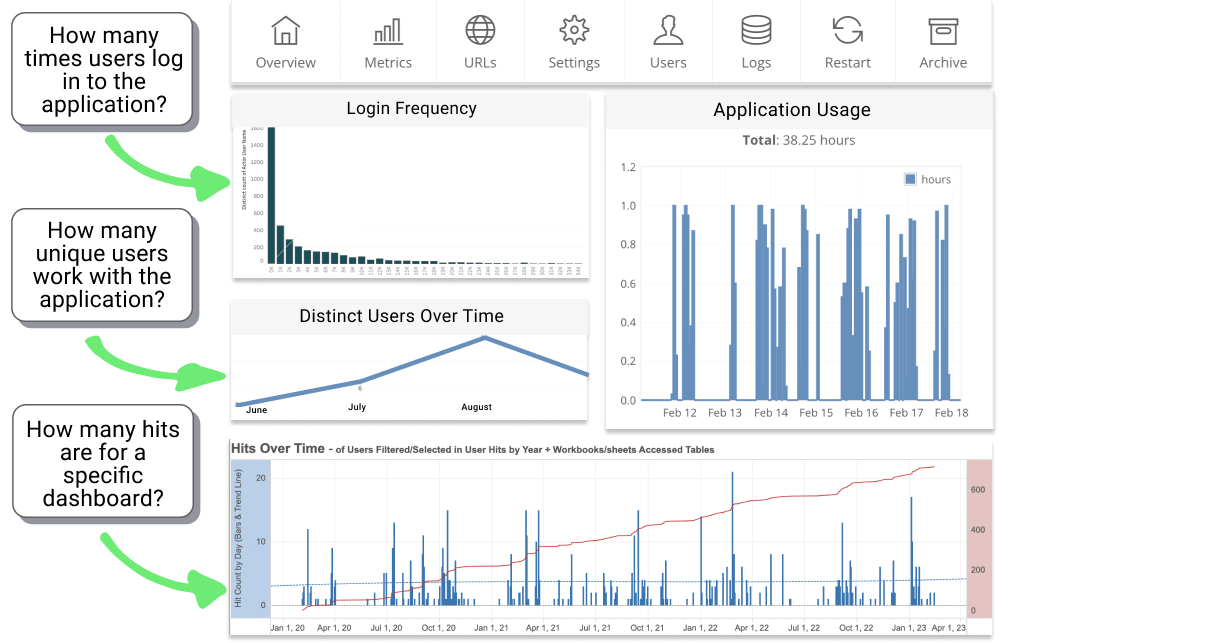Click the Jan 1, 22 axis label
The width and height of the screenshot is (1232, 643).
point(700,627)
